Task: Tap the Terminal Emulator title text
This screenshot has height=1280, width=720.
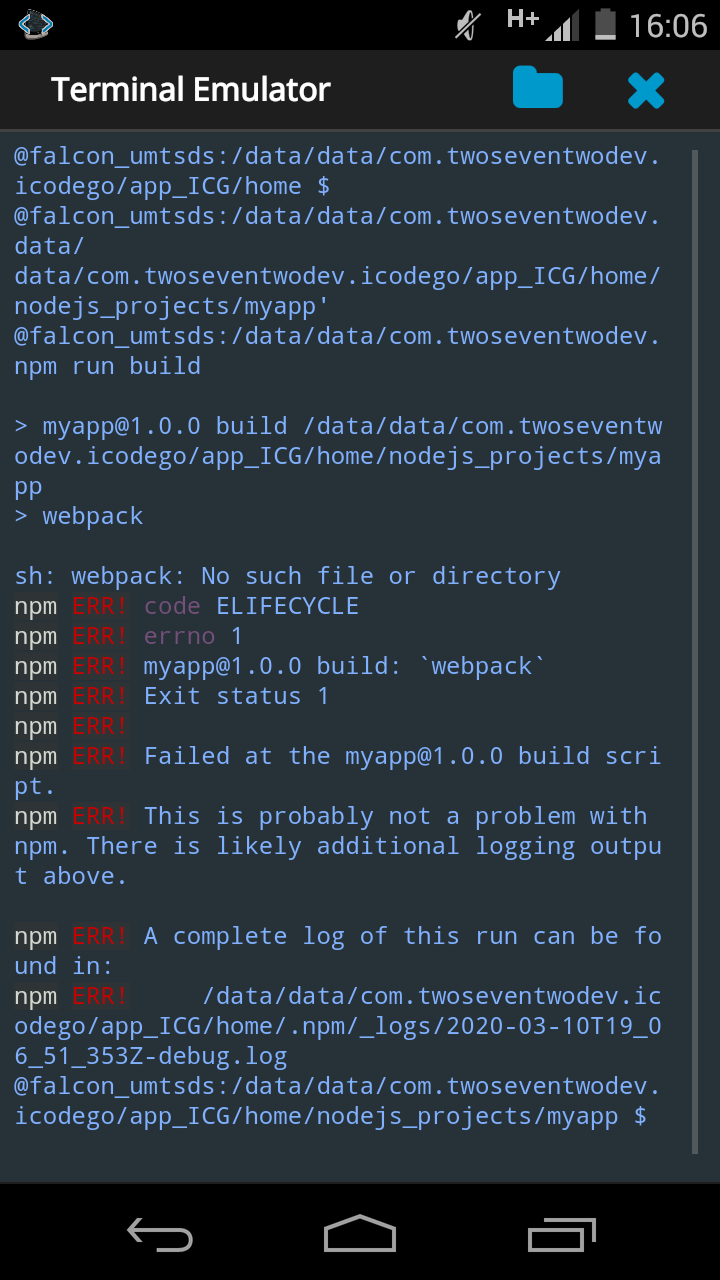Action: point(191,90)
